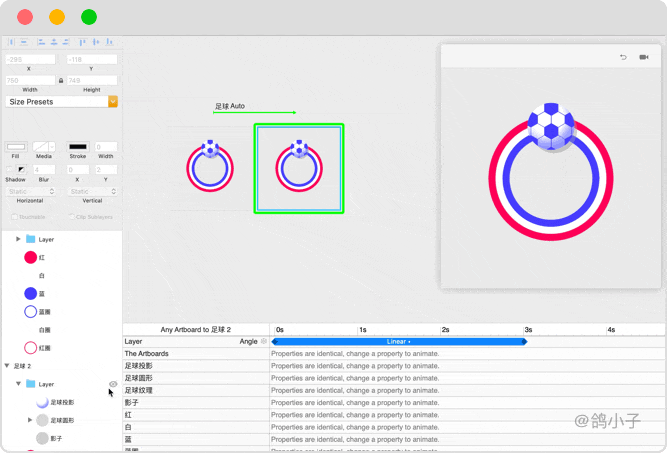Click the record video camera icon

(644, 57)
